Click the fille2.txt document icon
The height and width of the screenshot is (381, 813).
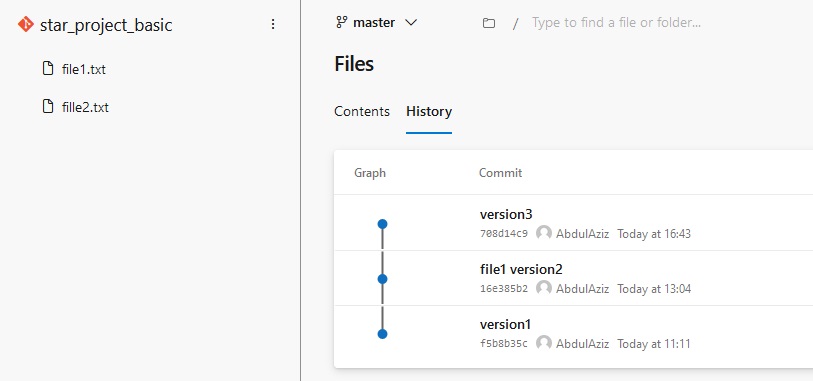click(x=48, y=107)
